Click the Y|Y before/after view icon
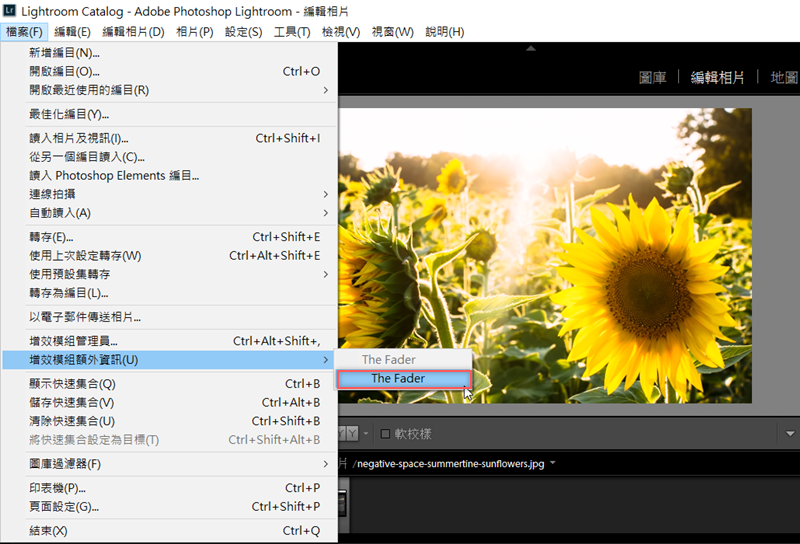 (351, 433)
